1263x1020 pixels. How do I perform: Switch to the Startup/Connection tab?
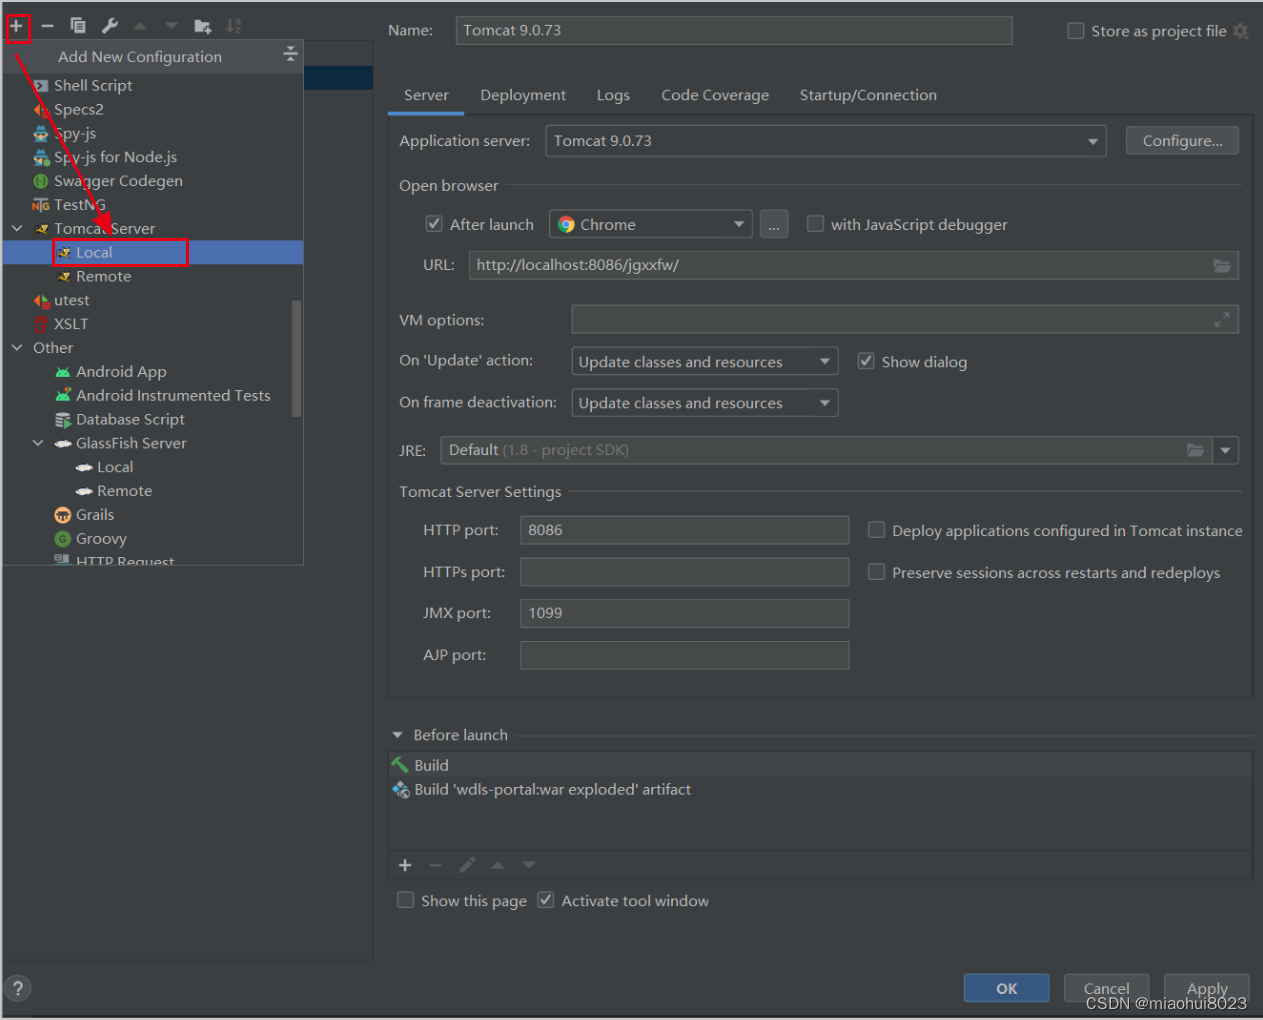click(x=868, y=96)
